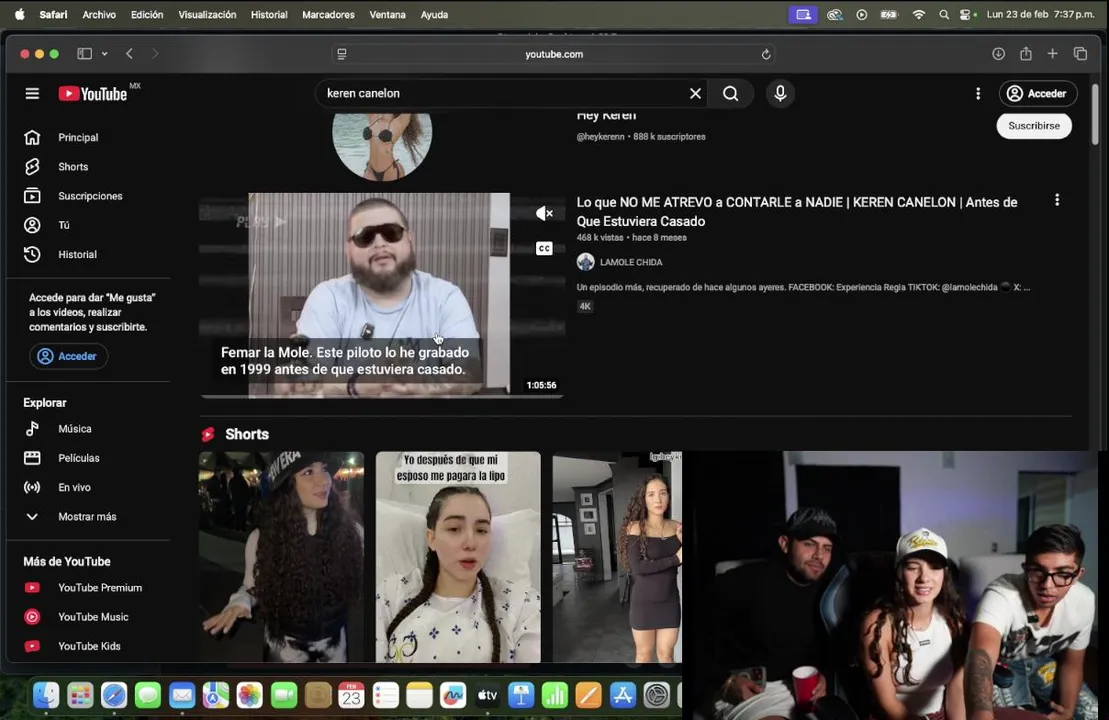Open the short with curly-haired woman in cap

281,557
